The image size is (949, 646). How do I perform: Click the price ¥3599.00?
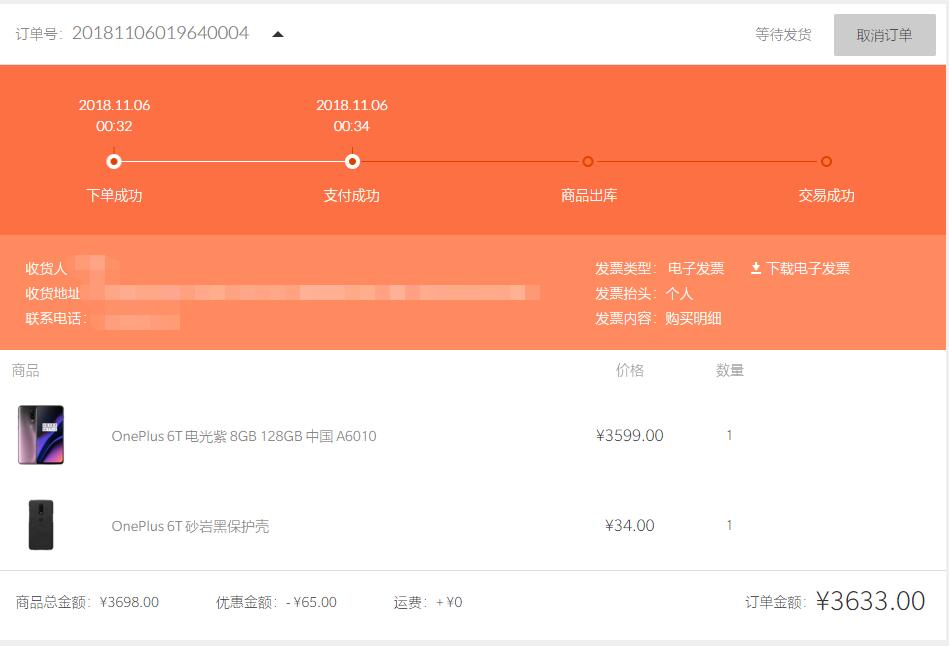coord(629,435)
